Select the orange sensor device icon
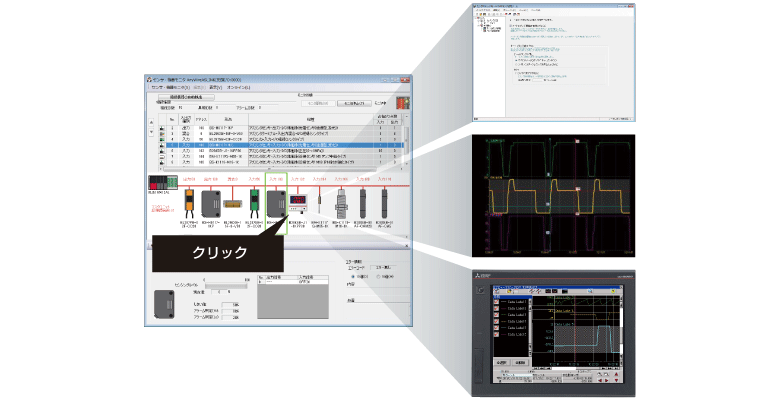 (x=188, y=200)
